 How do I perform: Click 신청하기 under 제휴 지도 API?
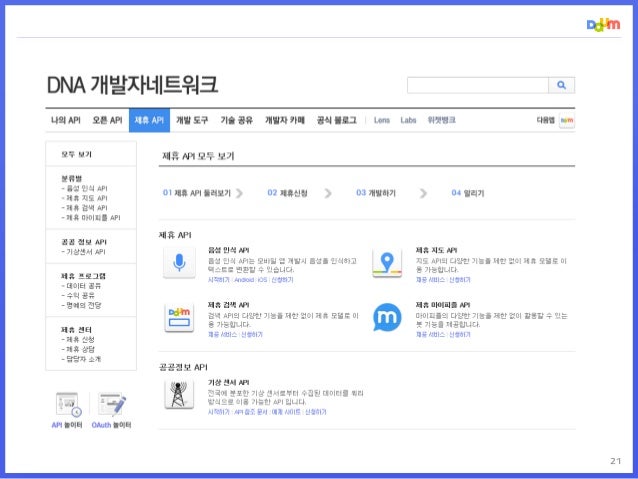(460, 280)
